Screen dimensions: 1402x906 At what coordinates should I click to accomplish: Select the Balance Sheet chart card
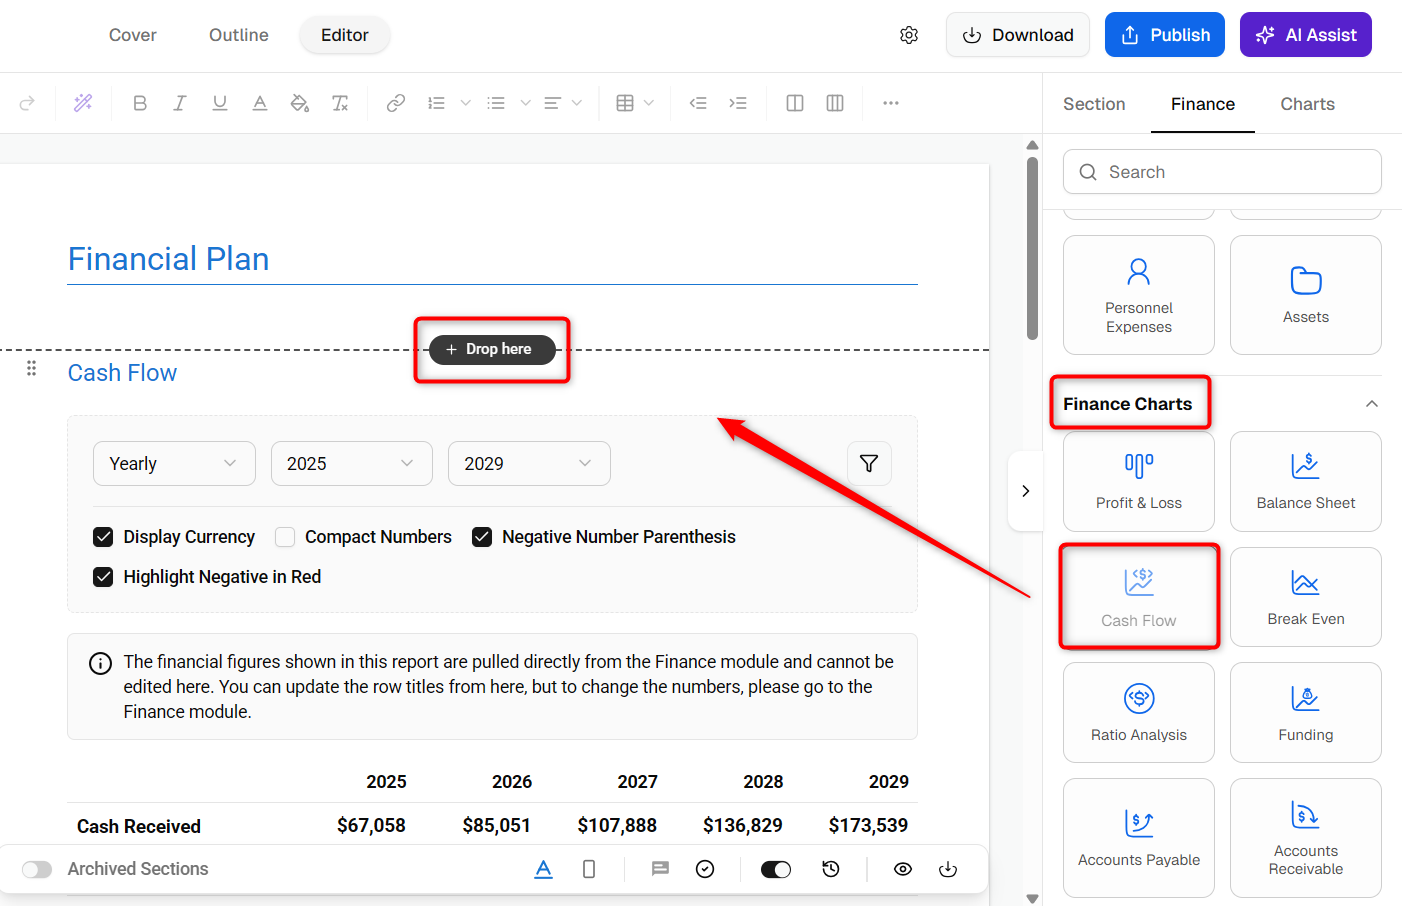coord(1306,482)
